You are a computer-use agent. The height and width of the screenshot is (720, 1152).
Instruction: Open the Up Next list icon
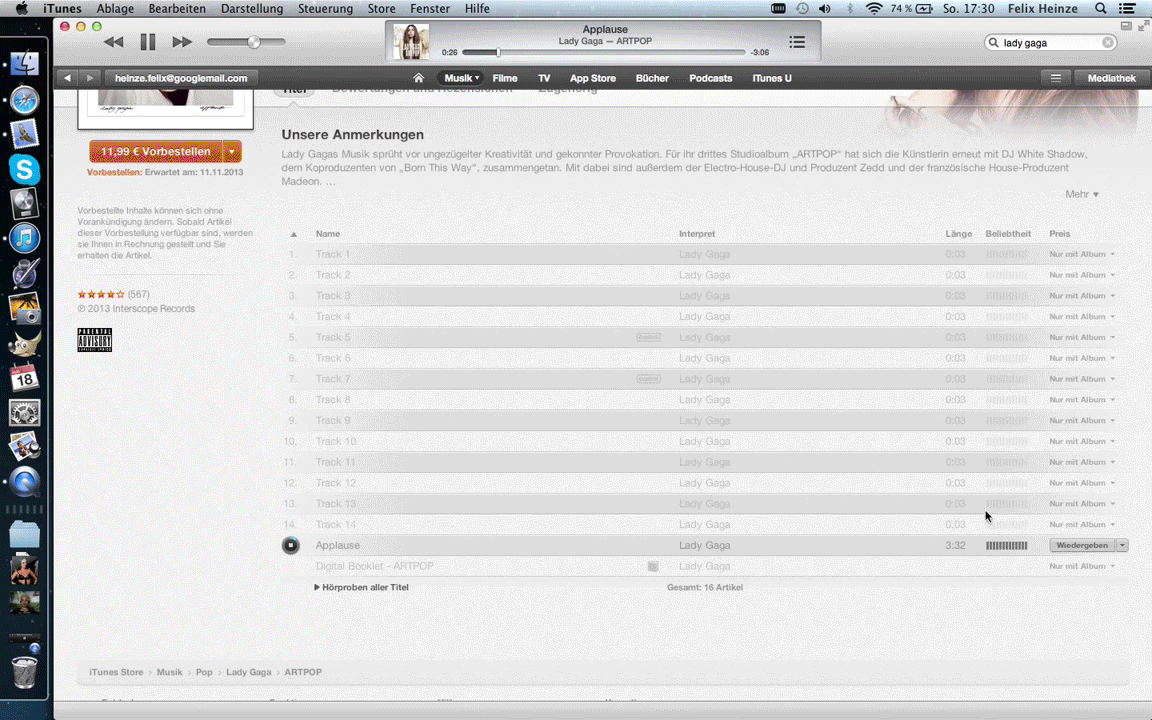[797, 42]
